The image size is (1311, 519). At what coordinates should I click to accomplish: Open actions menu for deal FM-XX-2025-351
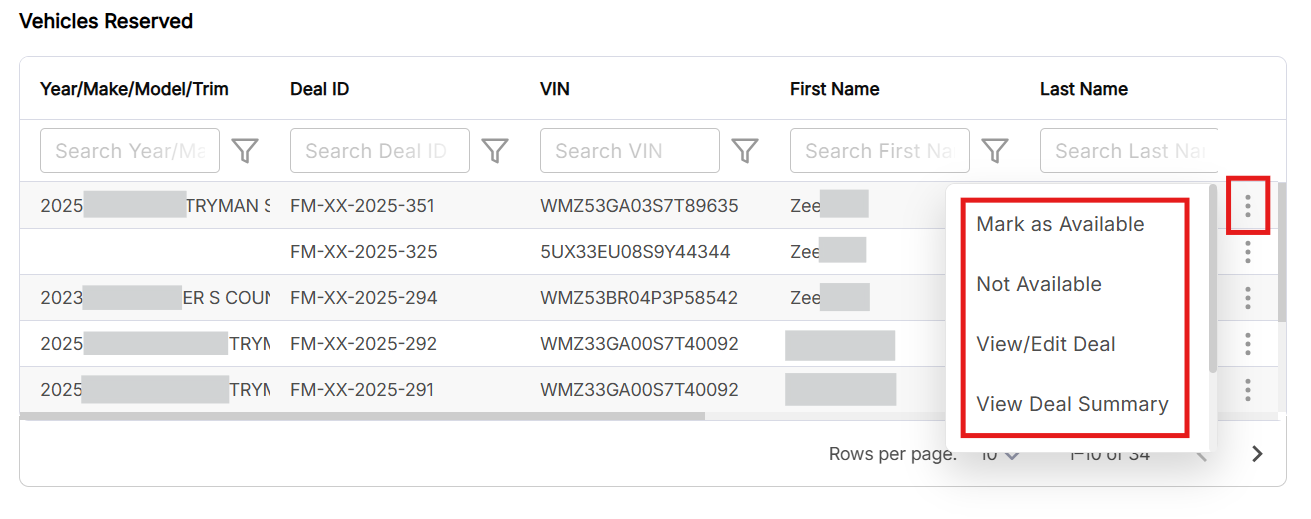(1248, 206)
